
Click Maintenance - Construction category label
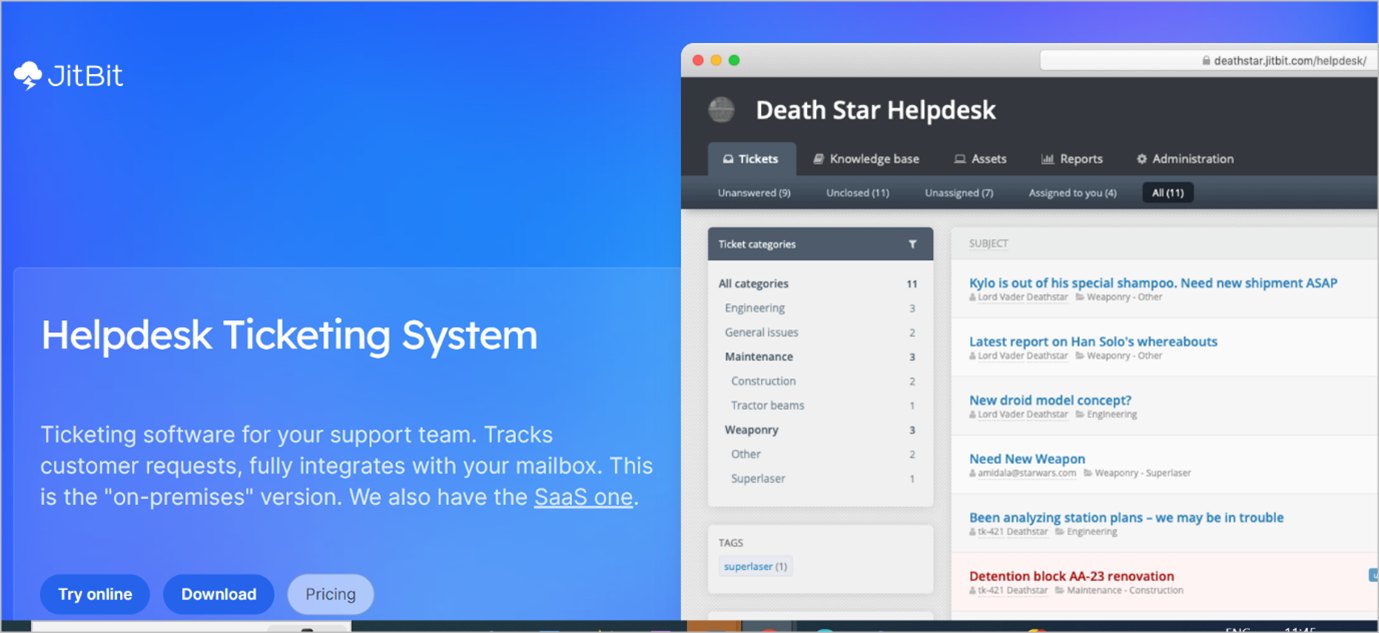pyautogui.click(x=1125, y=590)
